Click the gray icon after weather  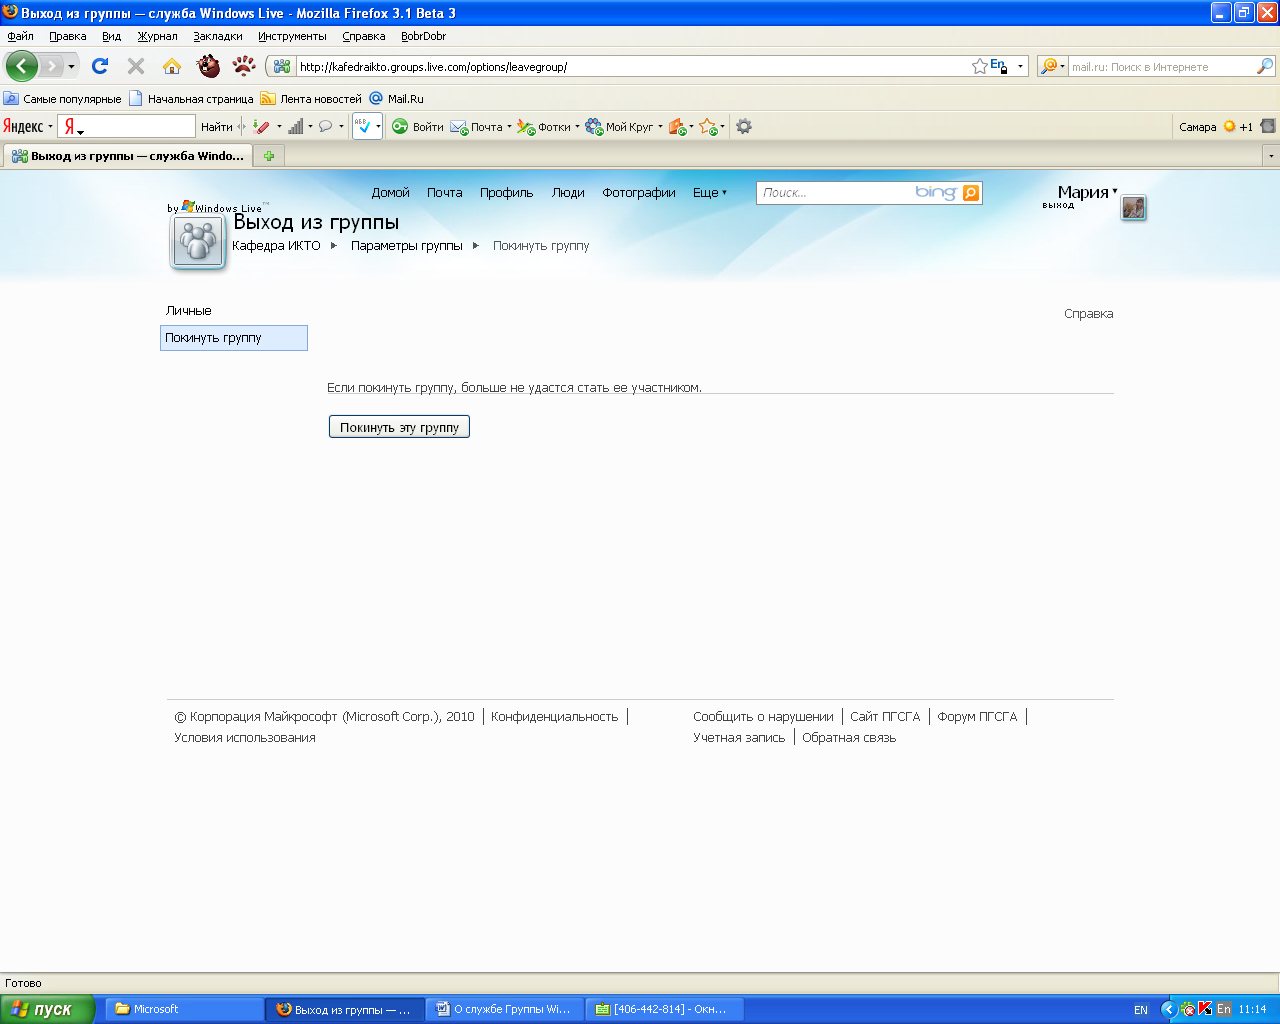[1268, 126]
